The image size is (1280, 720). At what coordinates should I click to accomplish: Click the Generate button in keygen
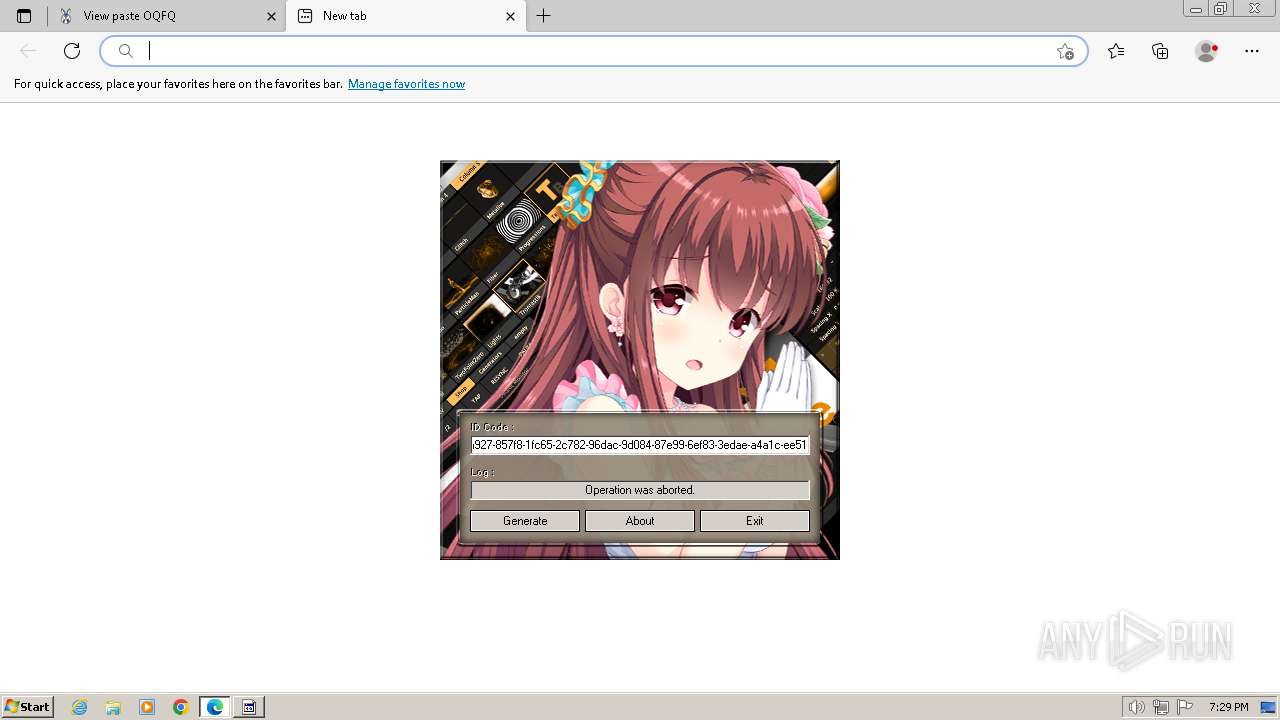coord(525,521)
